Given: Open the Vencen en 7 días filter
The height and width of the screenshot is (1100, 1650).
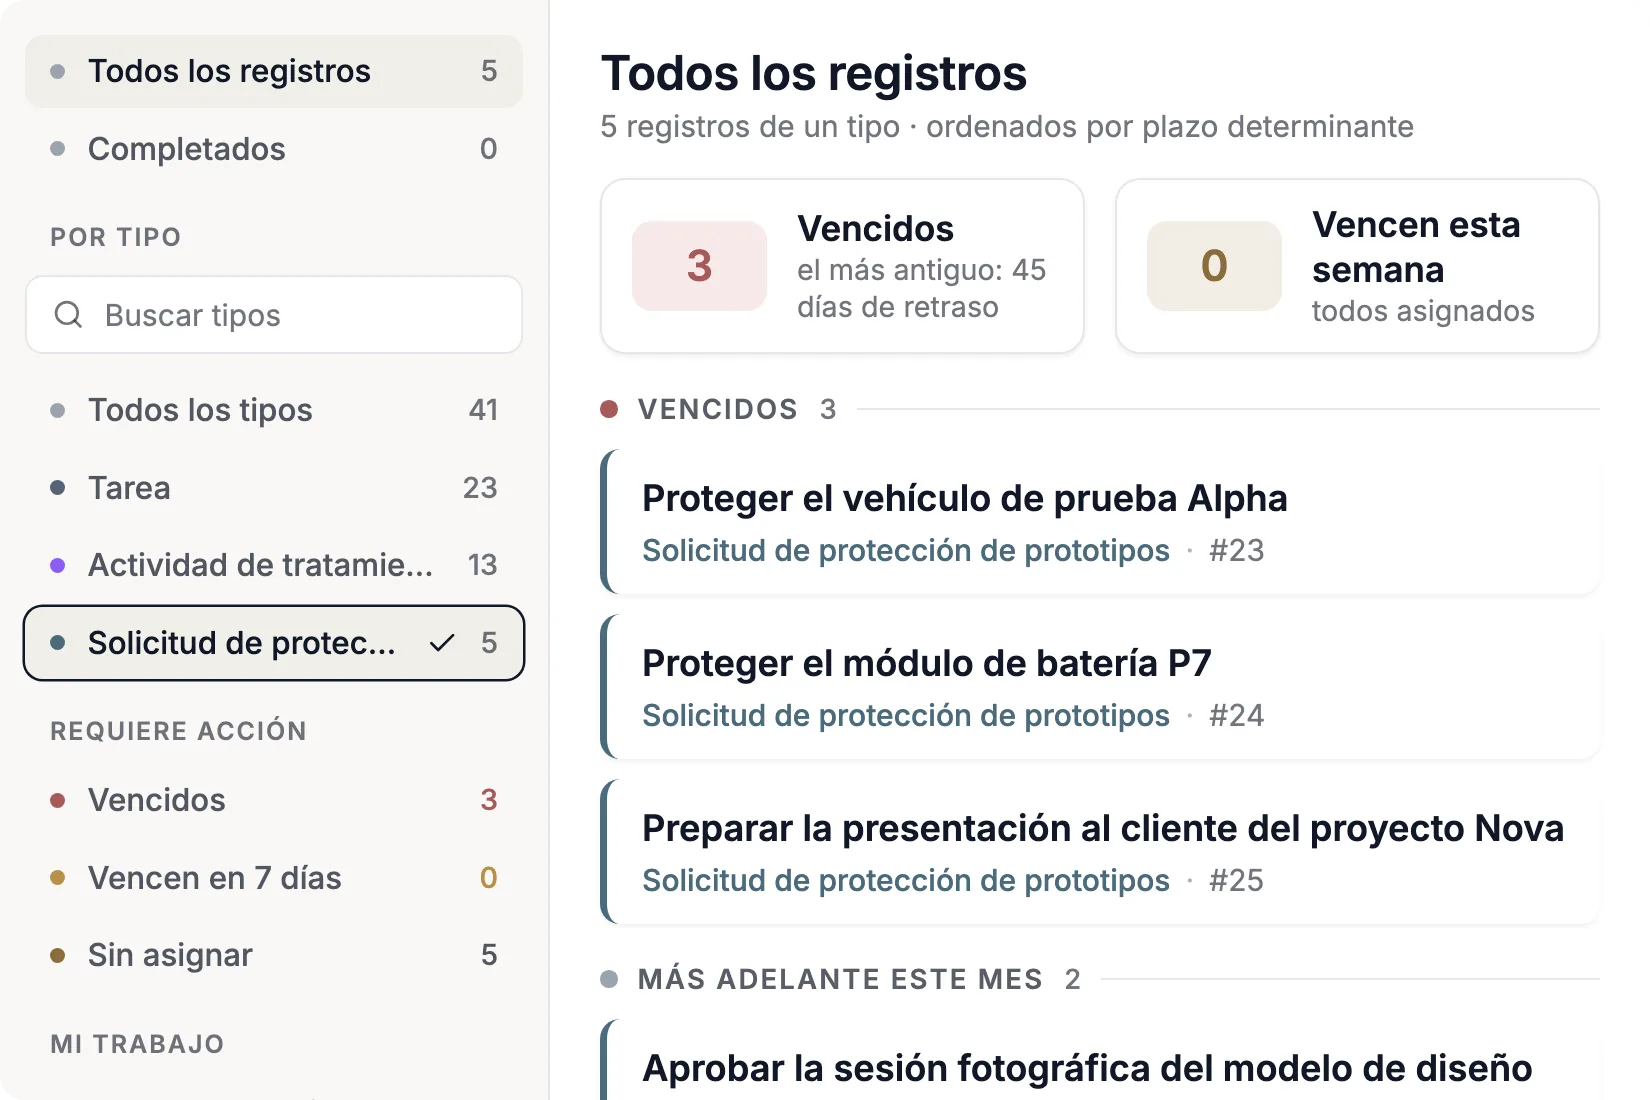Looking at the screenshot, I should [x=274, y=878].
